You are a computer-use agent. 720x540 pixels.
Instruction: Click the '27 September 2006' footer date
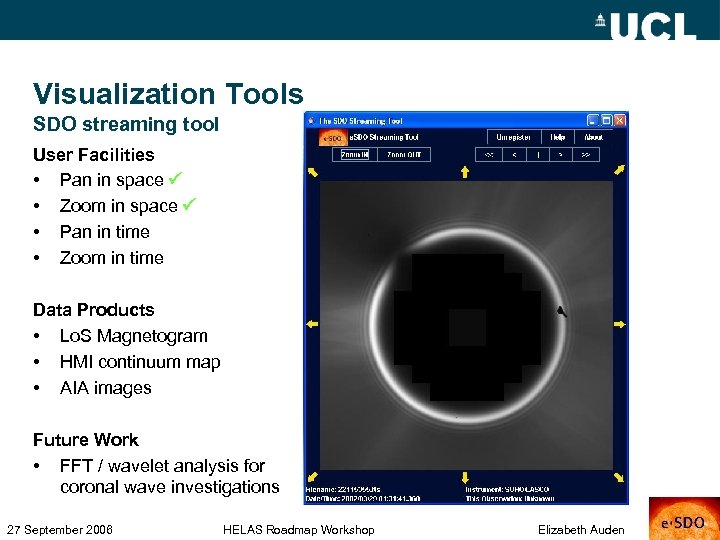click(x=60, y=530)
